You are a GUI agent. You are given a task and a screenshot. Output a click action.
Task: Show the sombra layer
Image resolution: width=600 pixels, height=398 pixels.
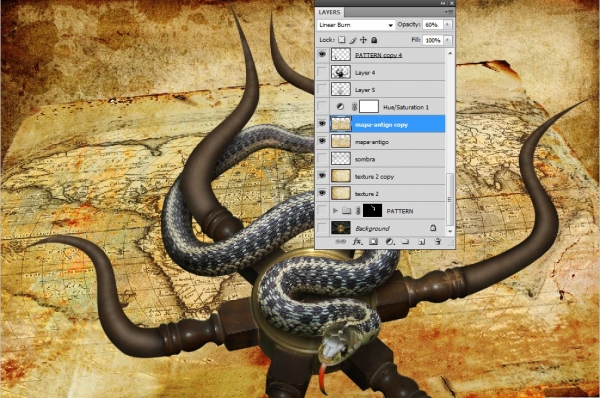click(x=322, y=158)
